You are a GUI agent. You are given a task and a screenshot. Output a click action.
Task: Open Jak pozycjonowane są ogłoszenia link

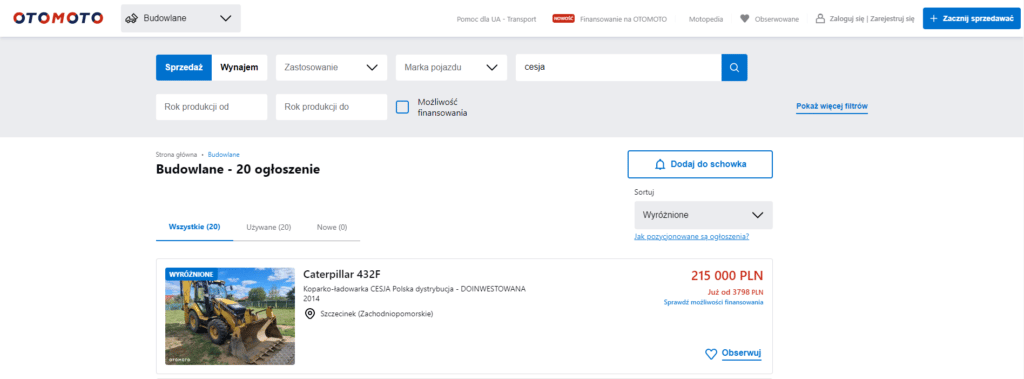[x=692, y=237]
